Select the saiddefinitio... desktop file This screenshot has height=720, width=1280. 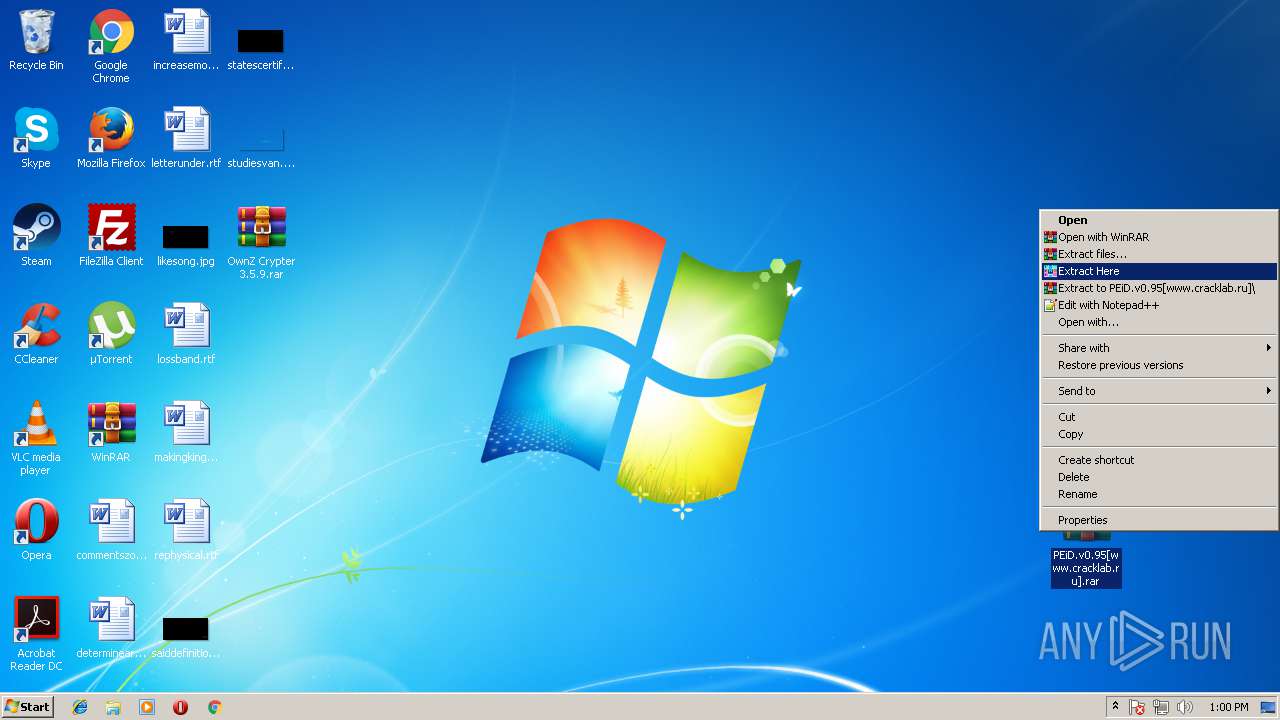(186, 638)
